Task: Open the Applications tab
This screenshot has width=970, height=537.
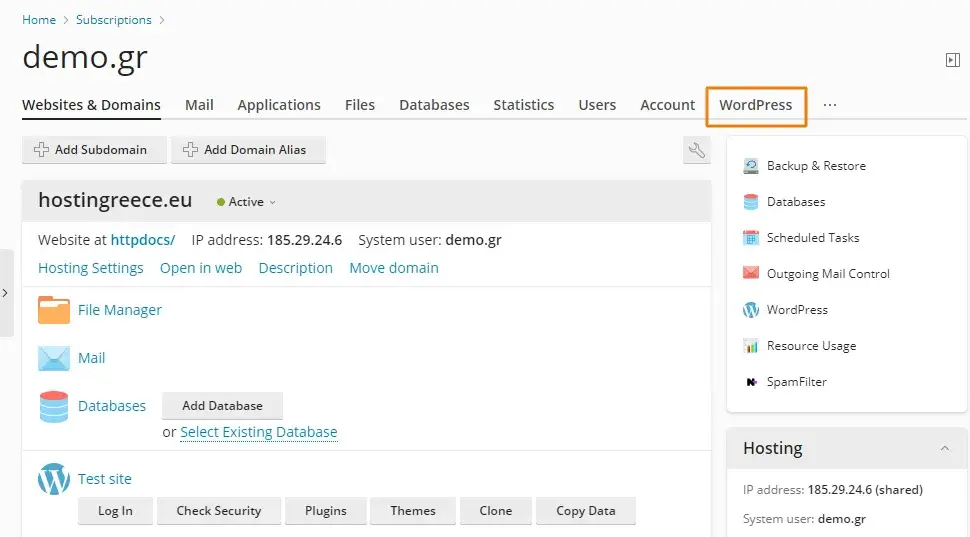Action: (x=279, y=105)
